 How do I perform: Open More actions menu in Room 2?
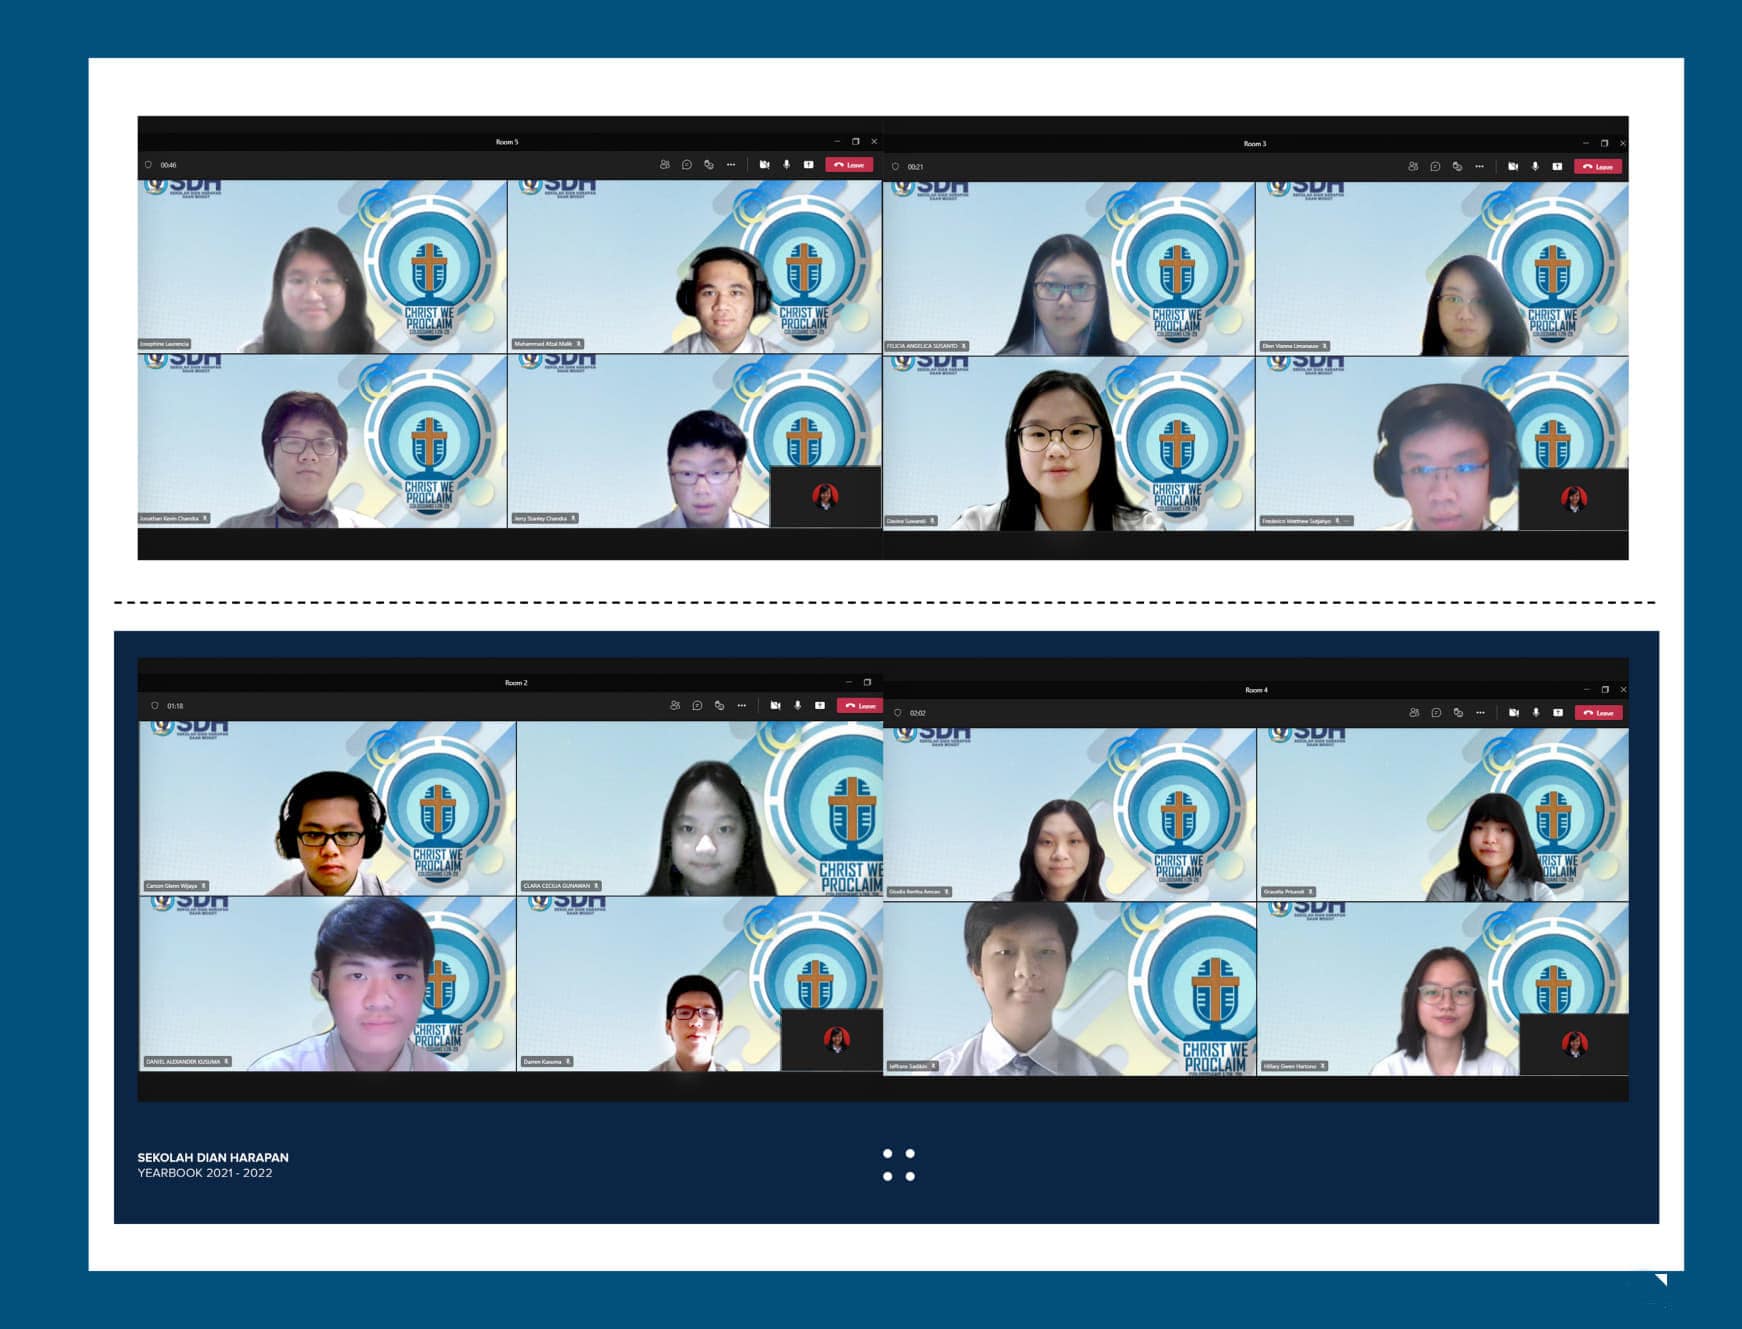tap(741, 706)
